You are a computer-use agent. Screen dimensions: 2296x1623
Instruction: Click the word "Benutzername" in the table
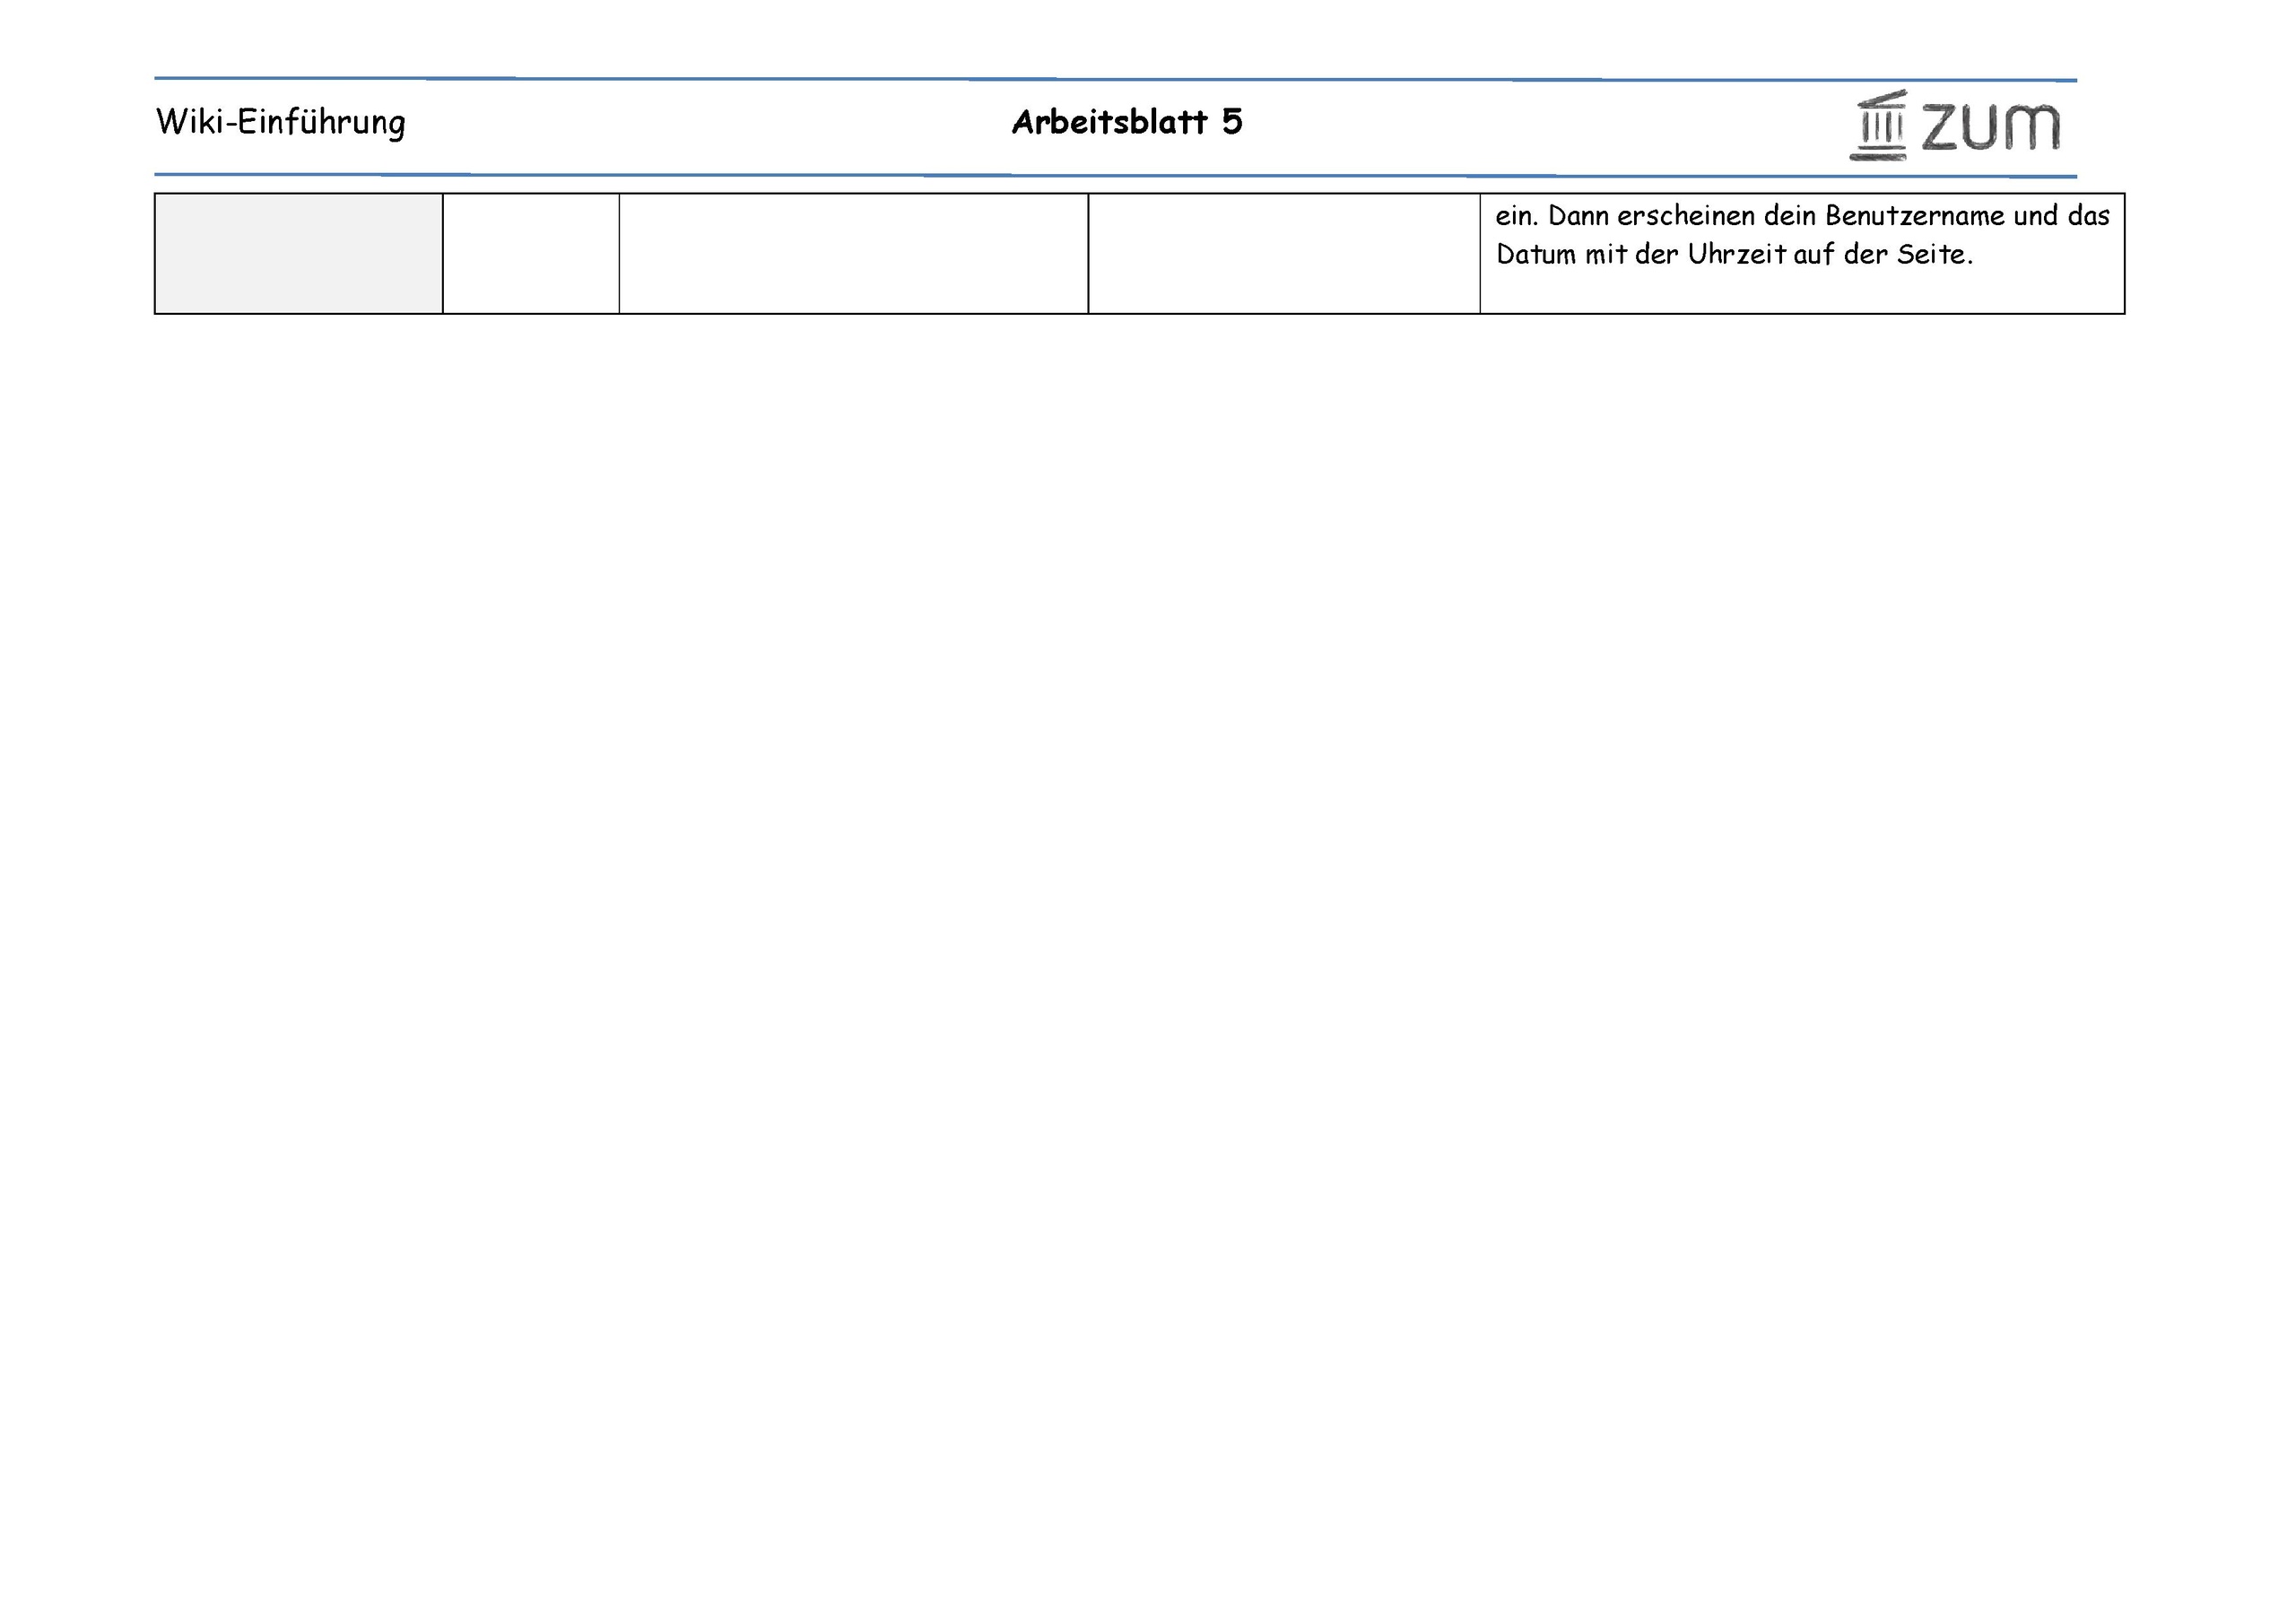[1915, 216]
